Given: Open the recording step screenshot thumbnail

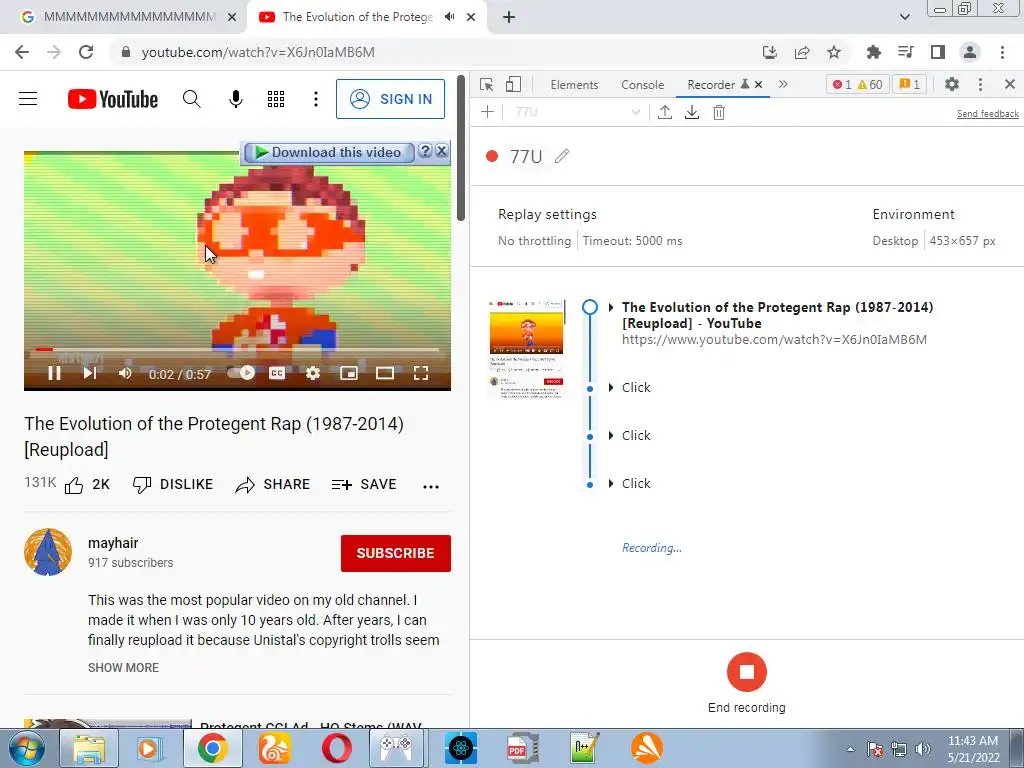Looking at the screenshot, I should [526, 349].
